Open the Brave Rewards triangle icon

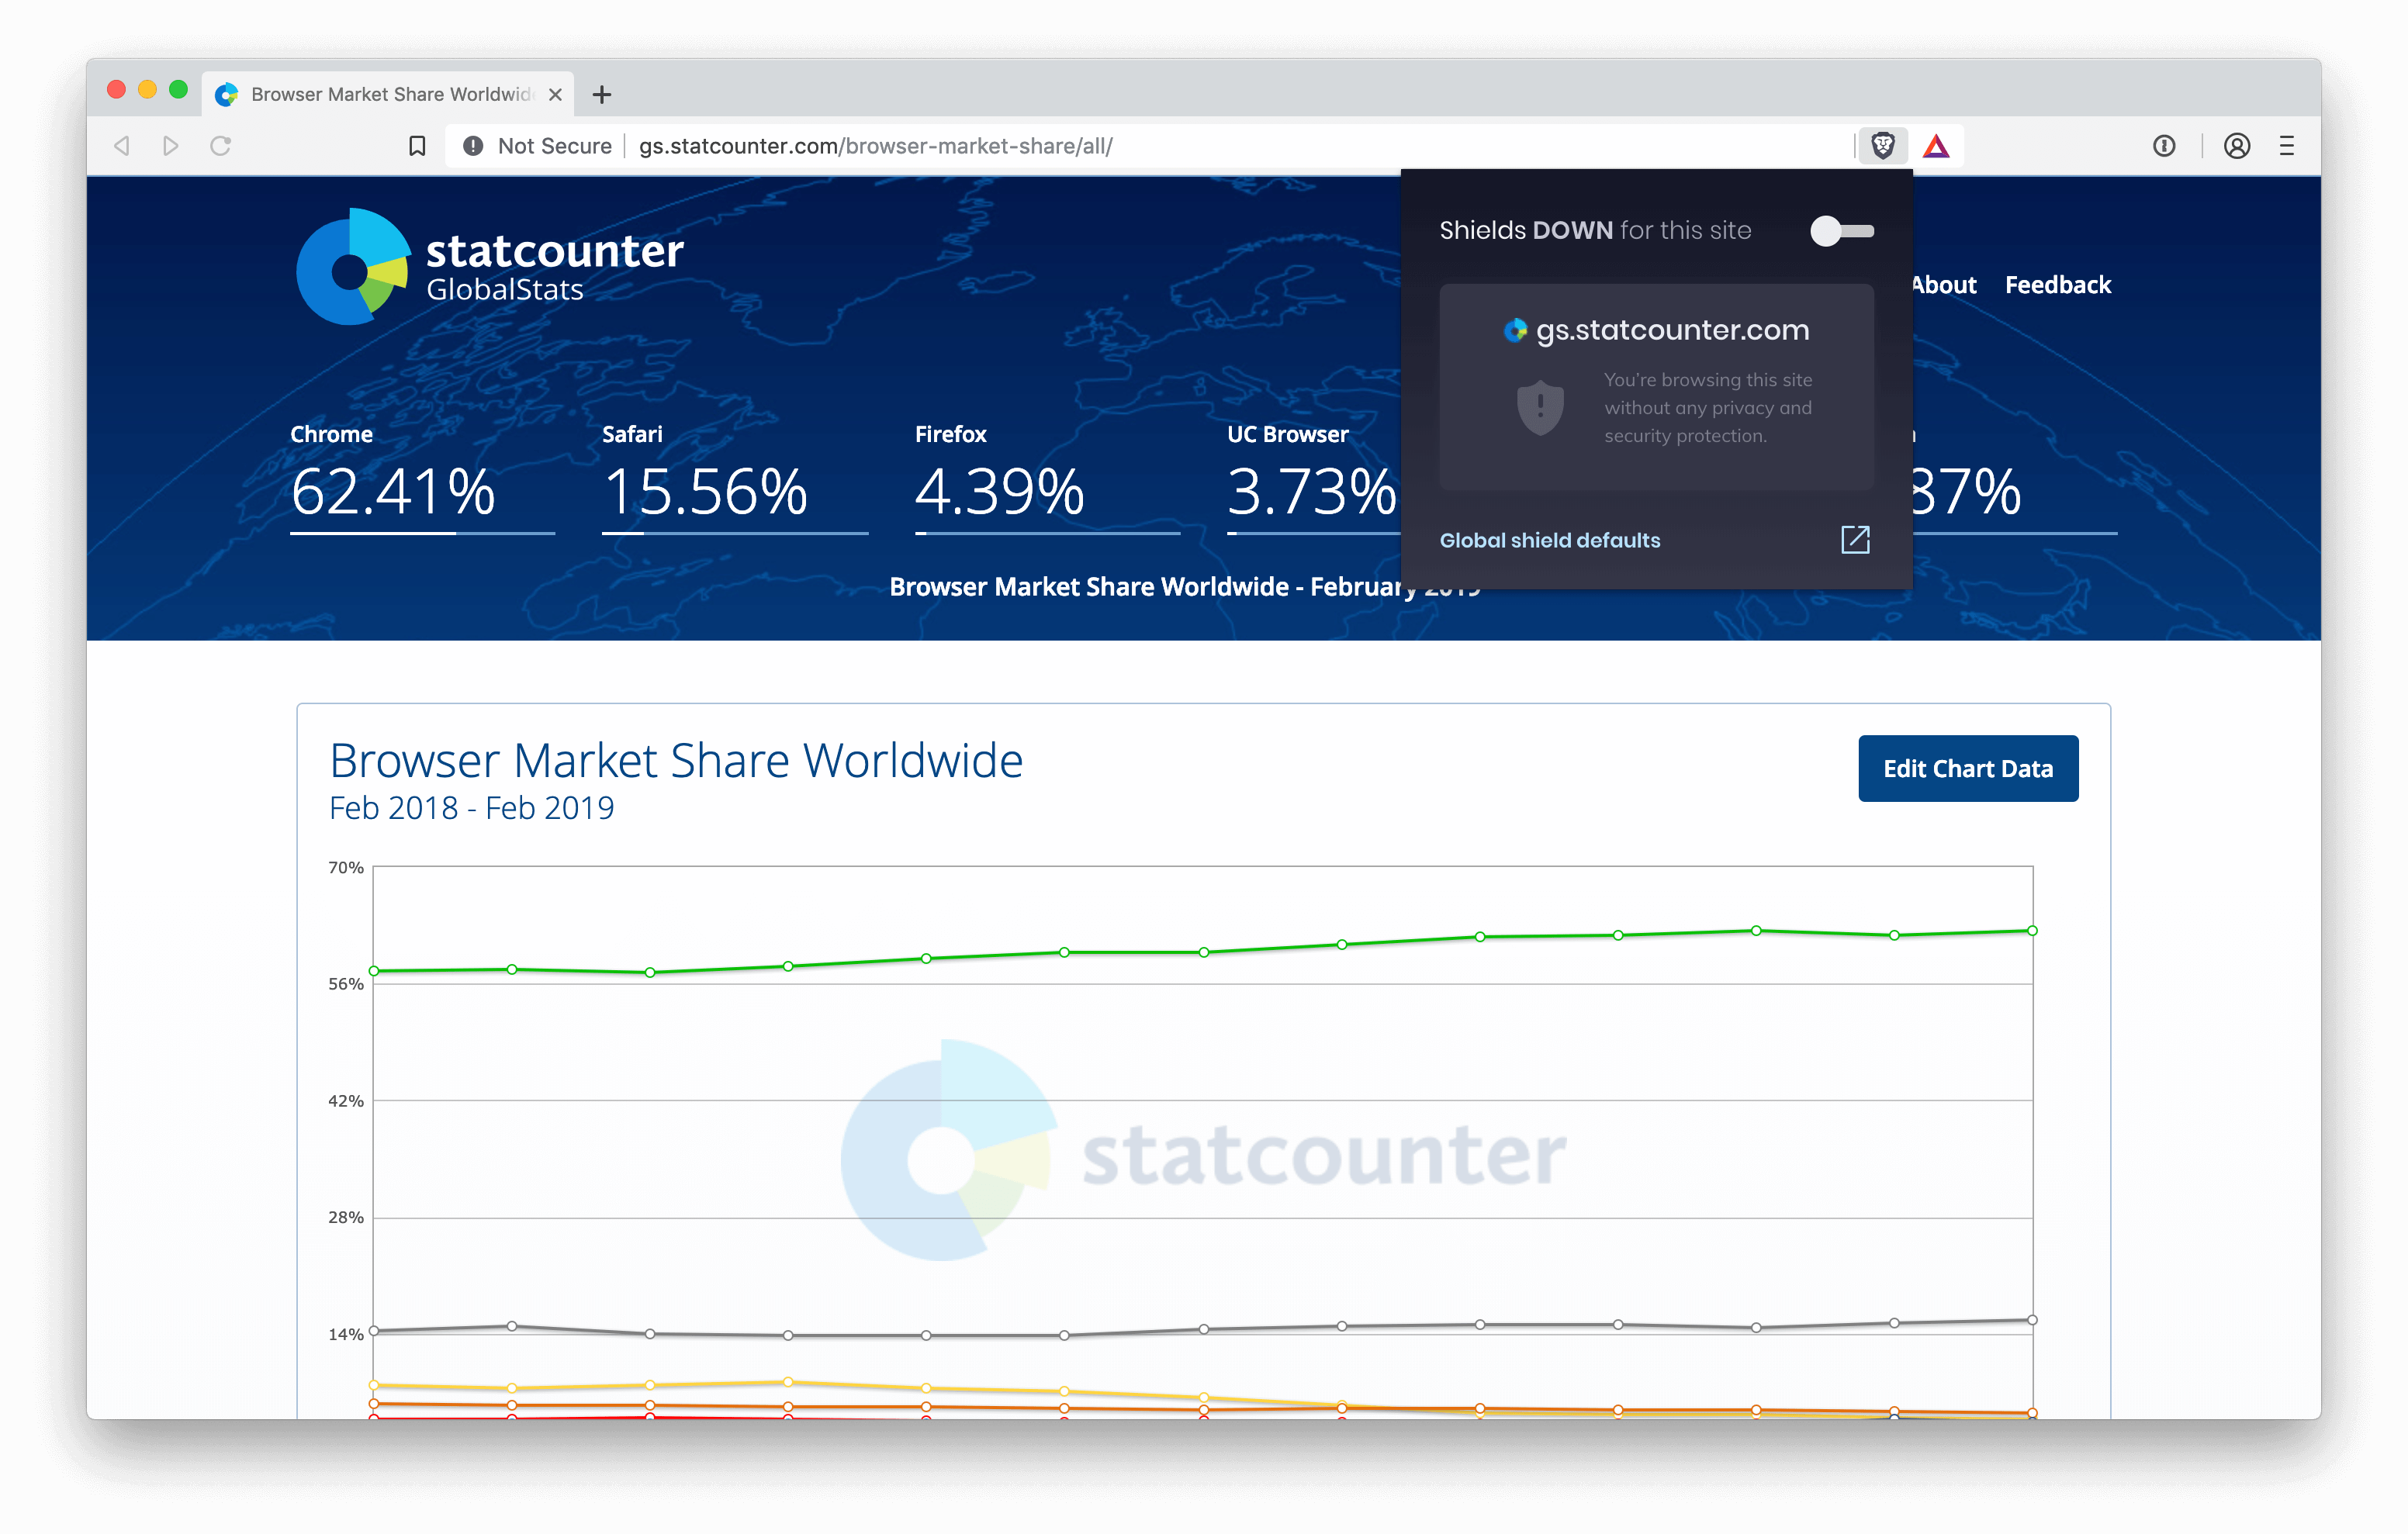point(1936,146)
